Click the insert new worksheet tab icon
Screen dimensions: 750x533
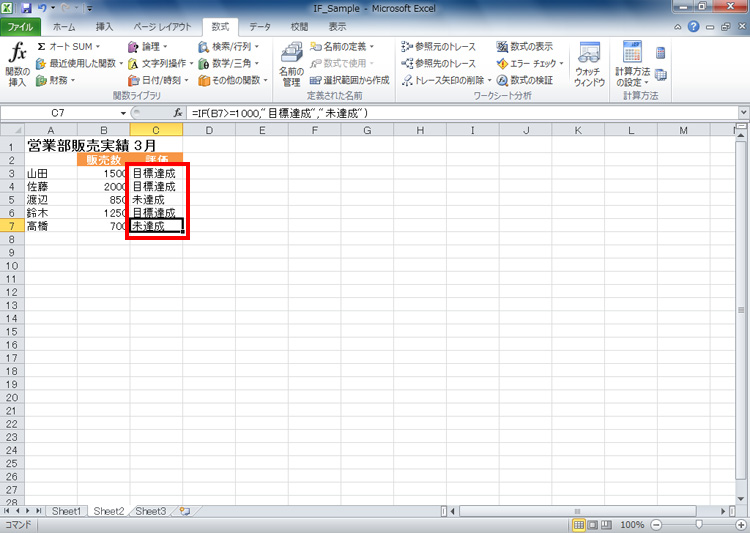[x=185, y=511]
